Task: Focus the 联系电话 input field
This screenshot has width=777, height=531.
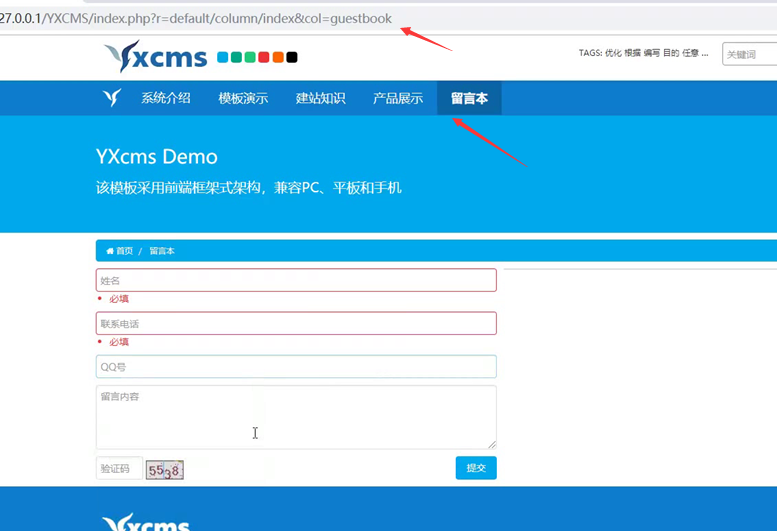Action: [296, 323]
